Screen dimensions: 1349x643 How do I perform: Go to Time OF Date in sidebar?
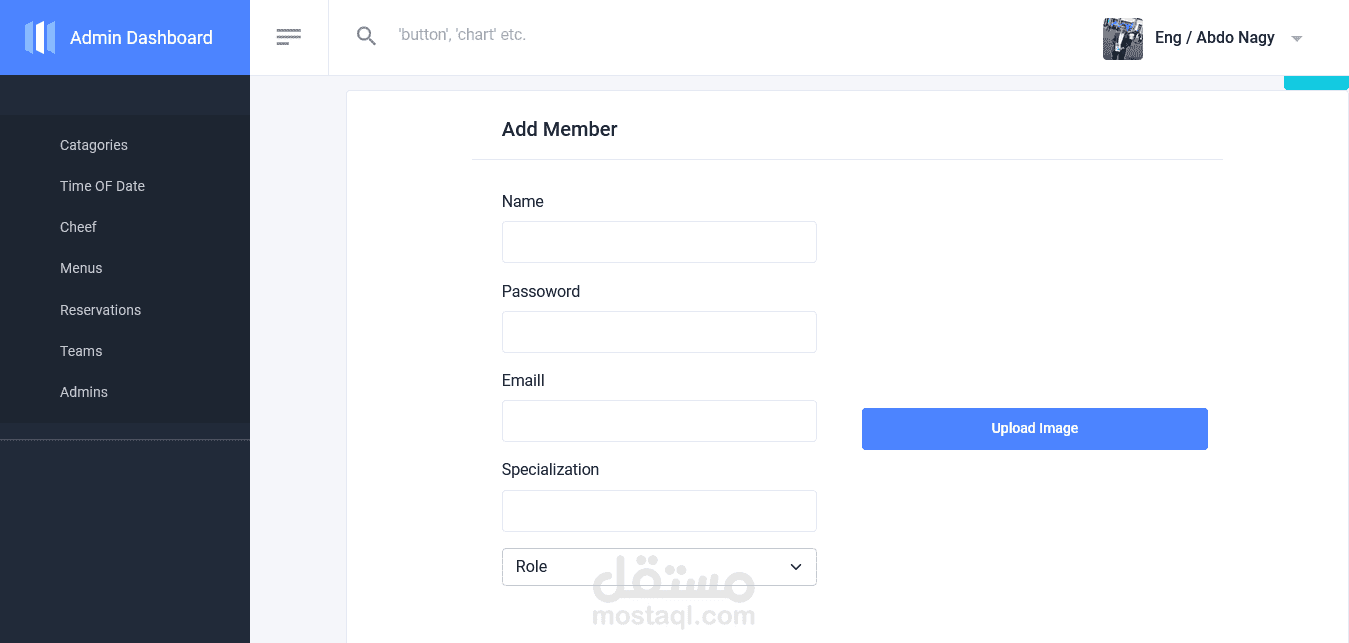(102, 186)
